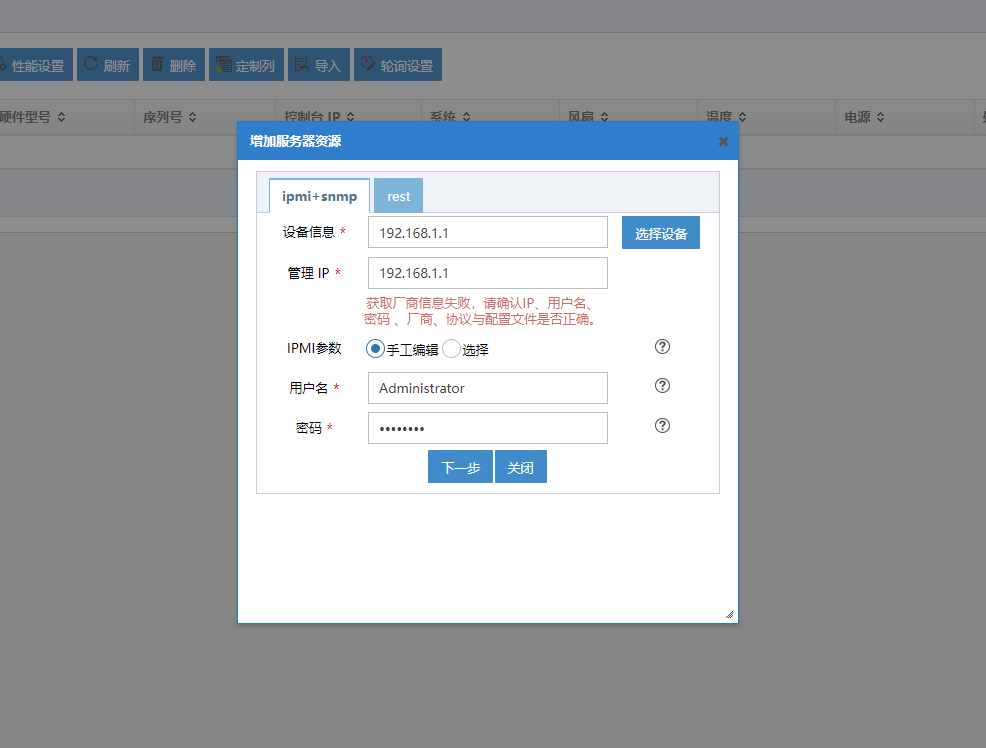Click the IPMI参数 label
Image resolution: width=986 pixels, height=748 pixels.
click(314, 348)
